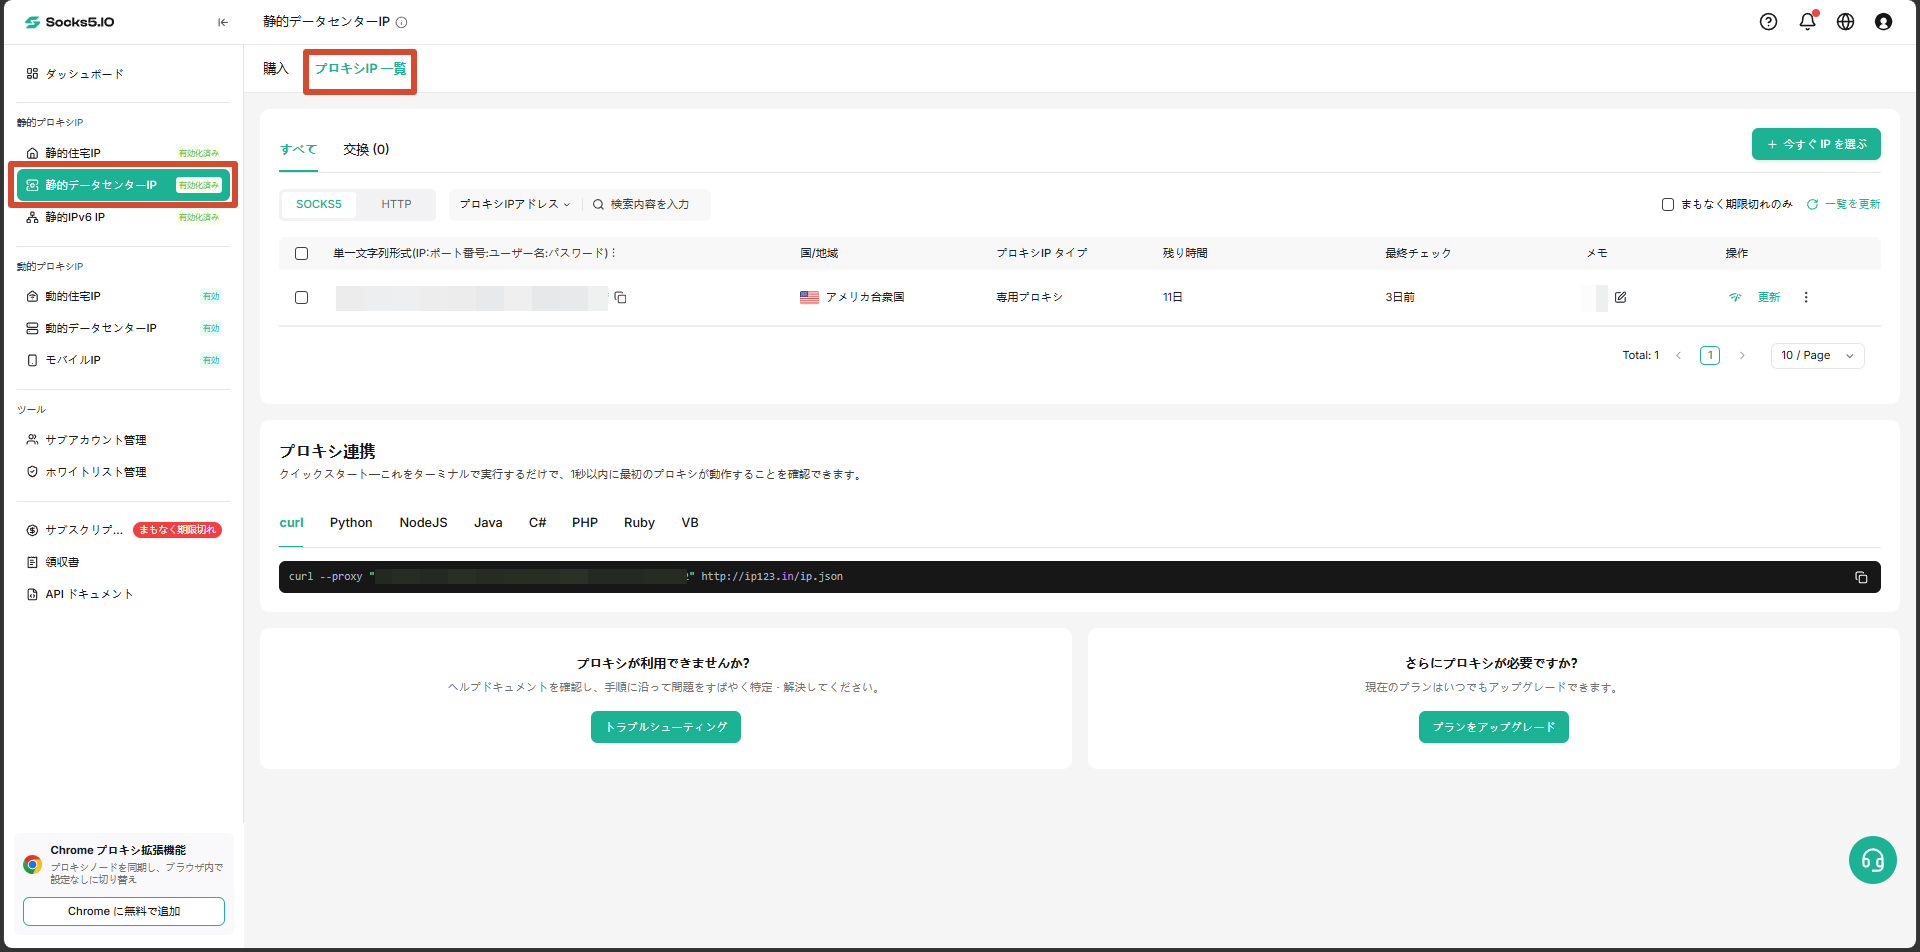Copy the proxy string in the table row

[620, 298]
